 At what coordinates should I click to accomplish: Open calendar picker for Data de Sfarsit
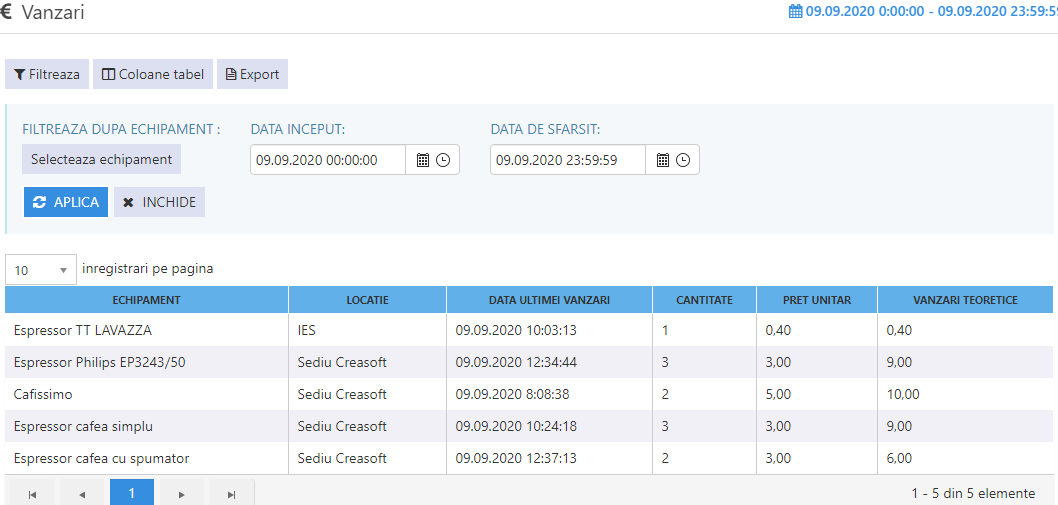(663, 160)
